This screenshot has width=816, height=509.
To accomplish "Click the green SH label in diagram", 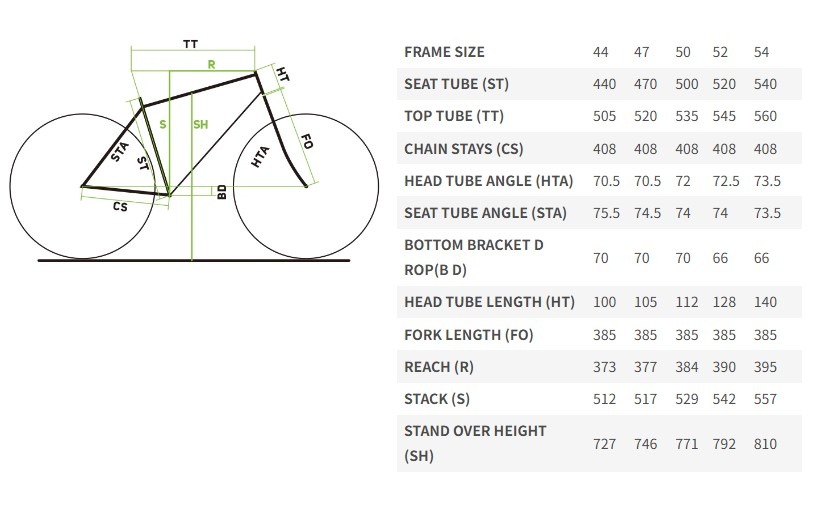I will 200,124.
